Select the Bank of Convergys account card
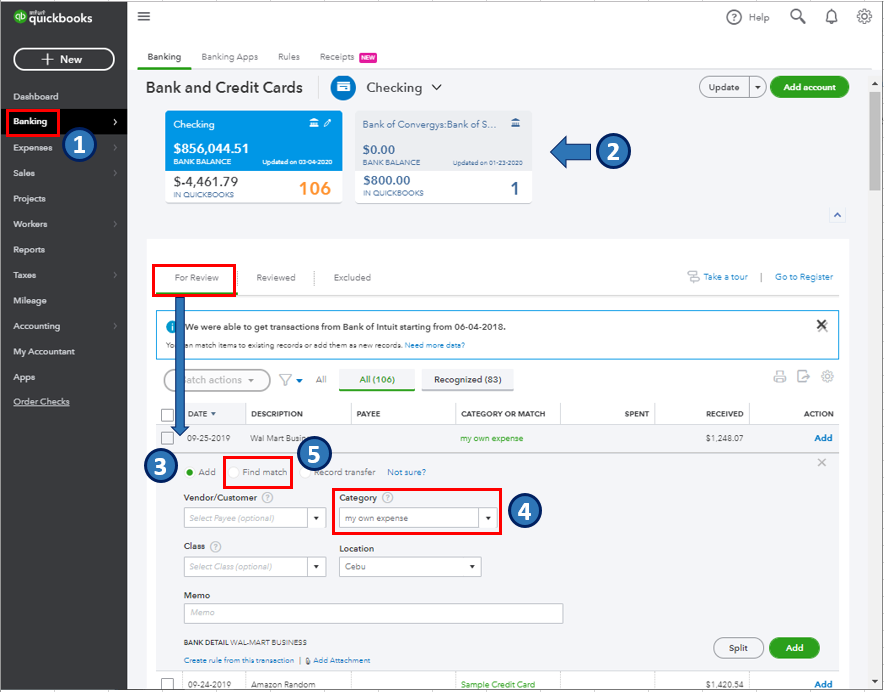Screen dimensions: 884x692 coord(443,157)
